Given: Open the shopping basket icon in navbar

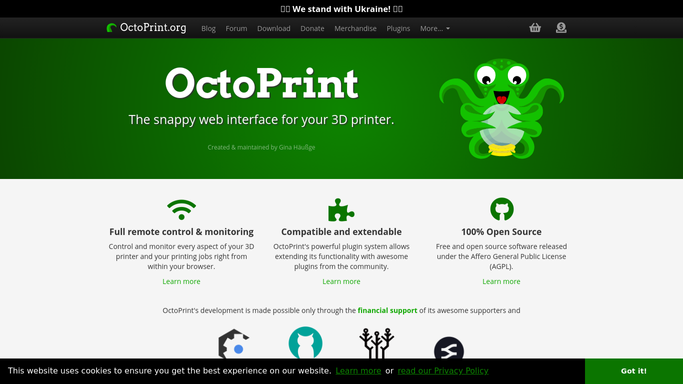Looking at the screenshot, I should click(535, 28).
